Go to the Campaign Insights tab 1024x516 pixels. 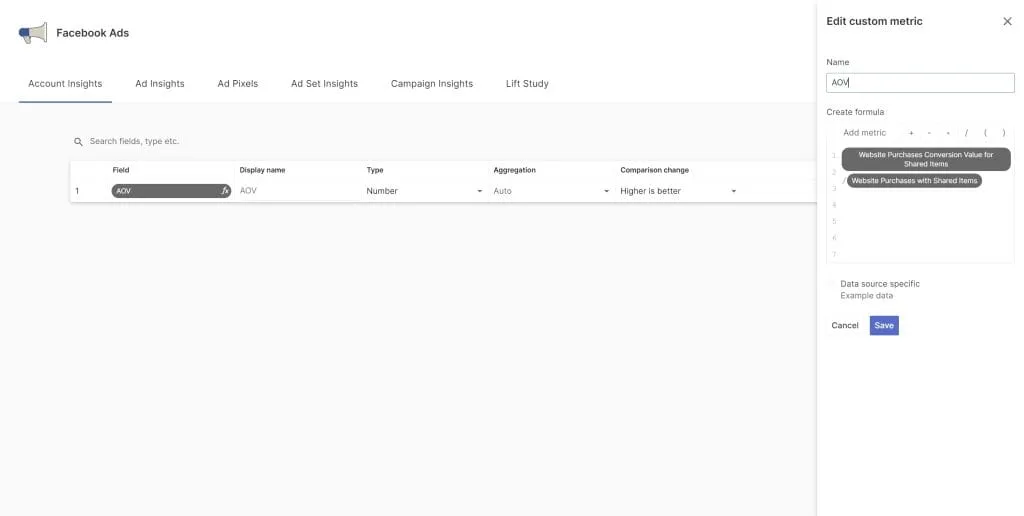[432, 84]
